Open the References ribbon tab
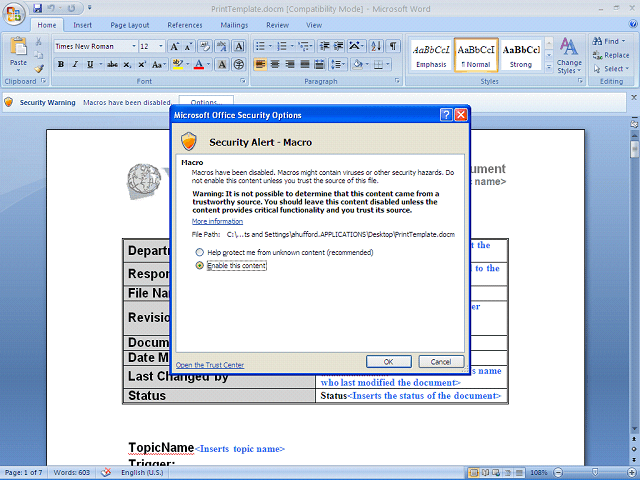 point(185,25)
